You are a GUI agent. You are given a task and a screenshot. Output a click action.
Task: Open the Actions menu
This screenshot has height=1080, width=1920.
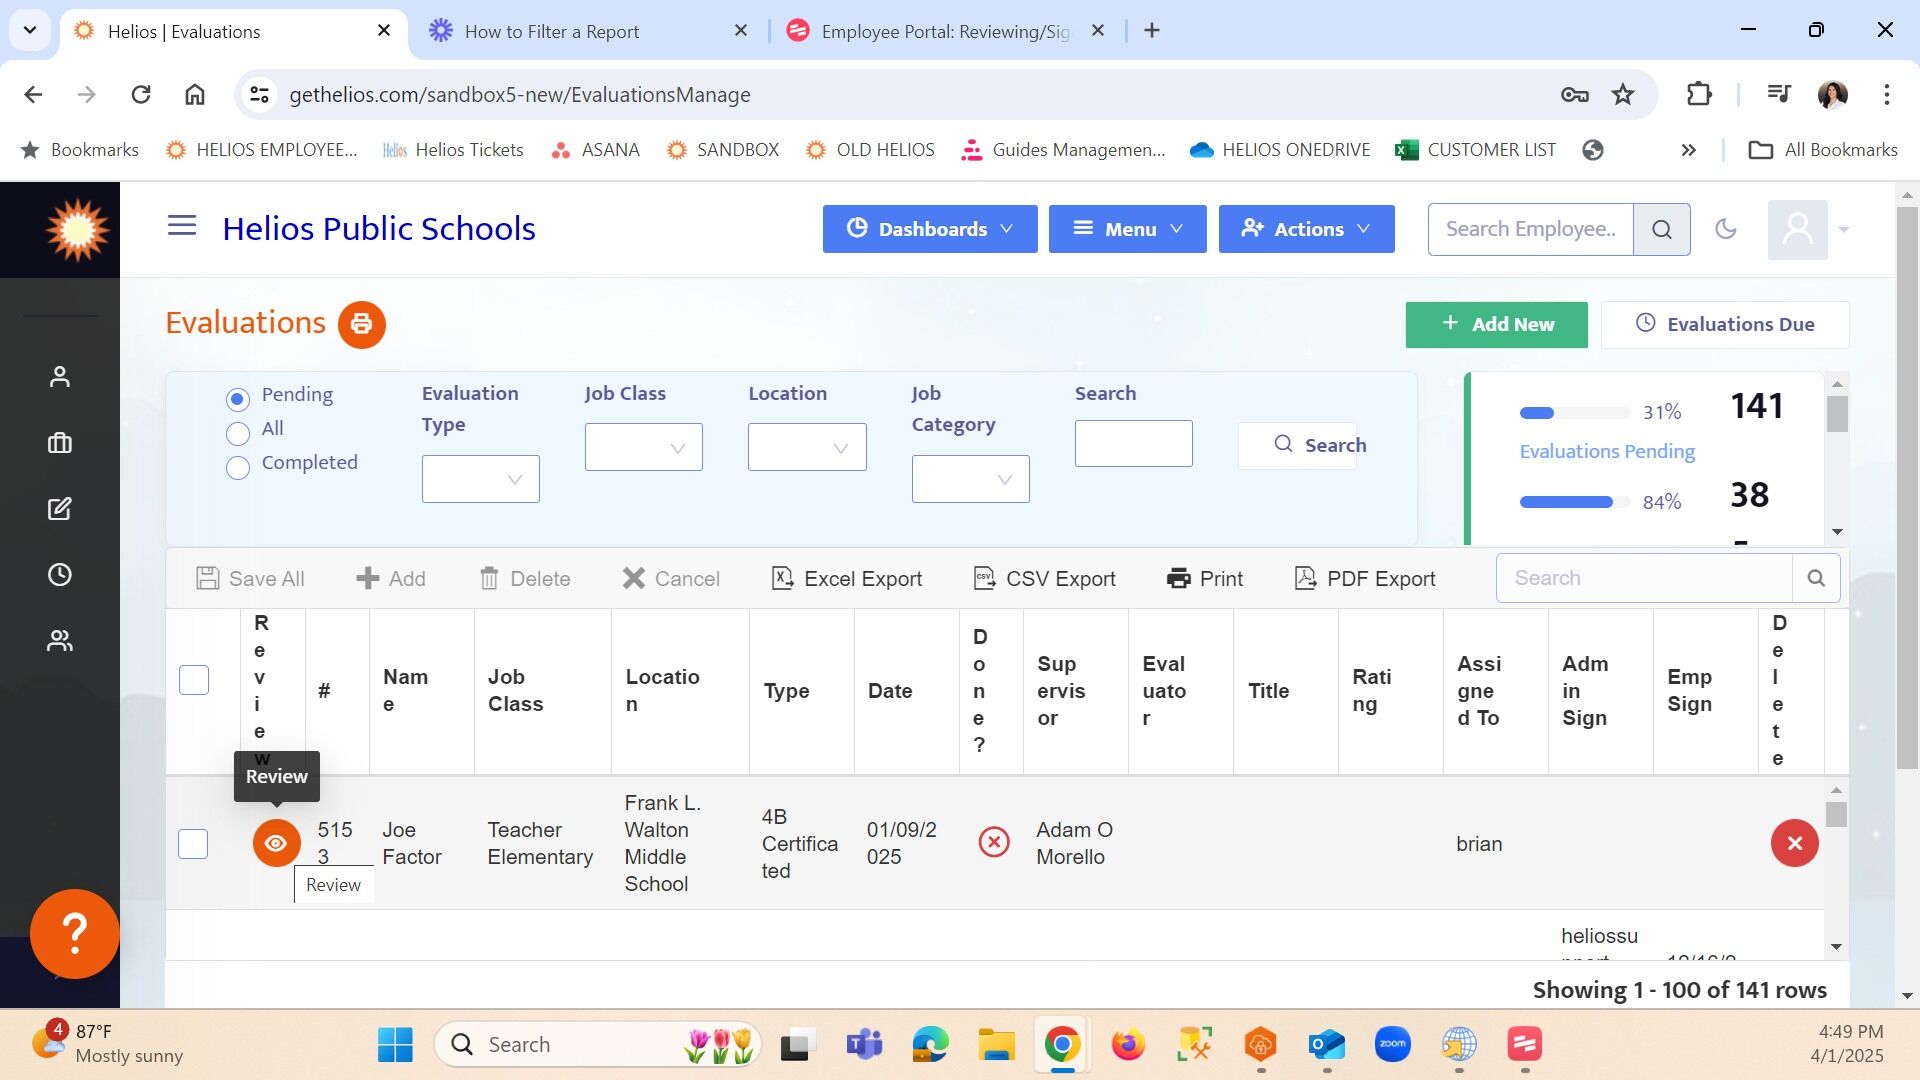[1306, 229]
